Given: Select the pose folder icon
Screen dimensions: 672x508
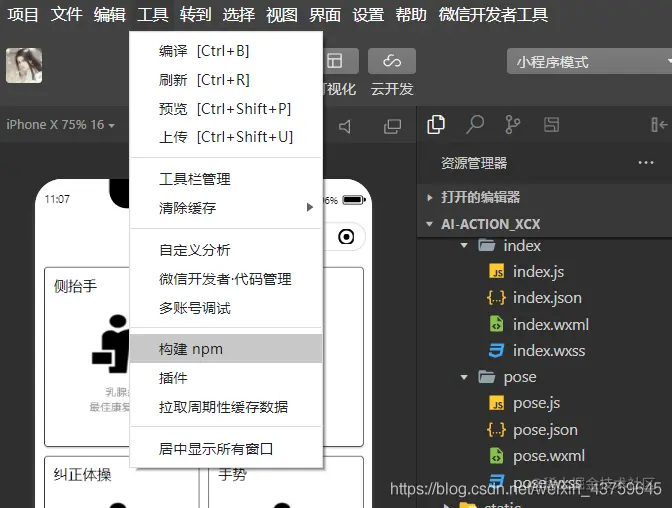Looking at the screenshot, I should (486, 377).
